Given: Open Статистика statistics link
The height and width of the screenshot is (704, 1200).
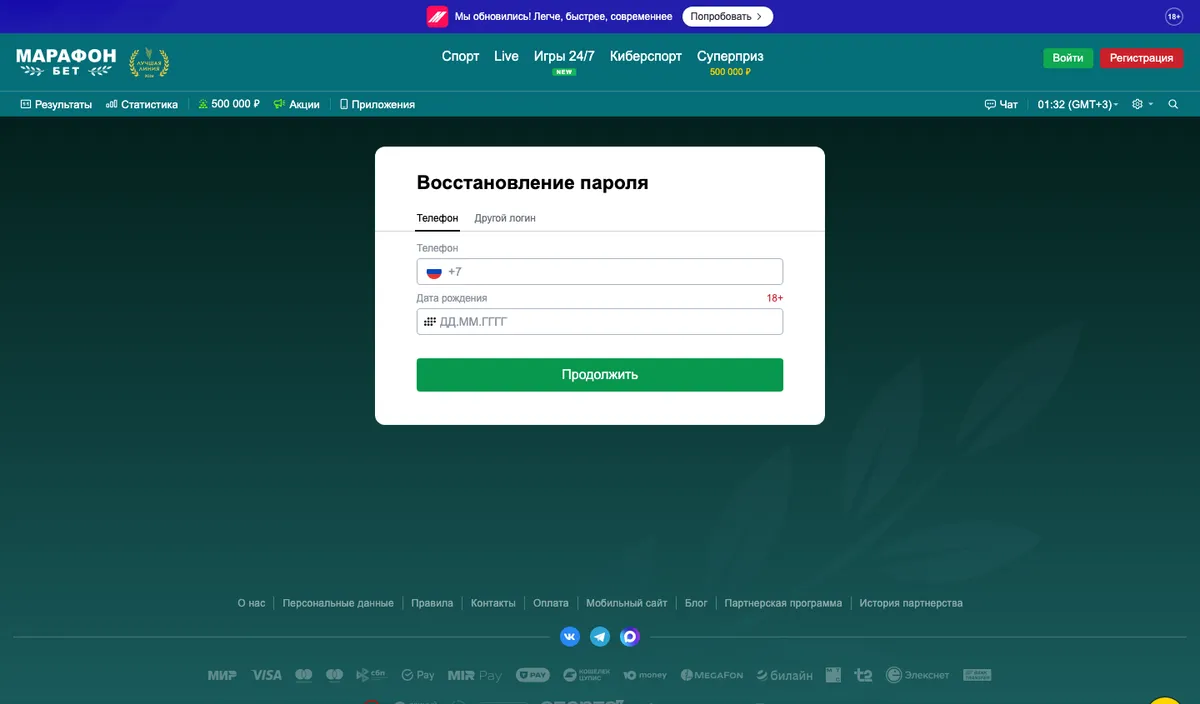Looking at the screenshot, I should [x=142, y=104].
